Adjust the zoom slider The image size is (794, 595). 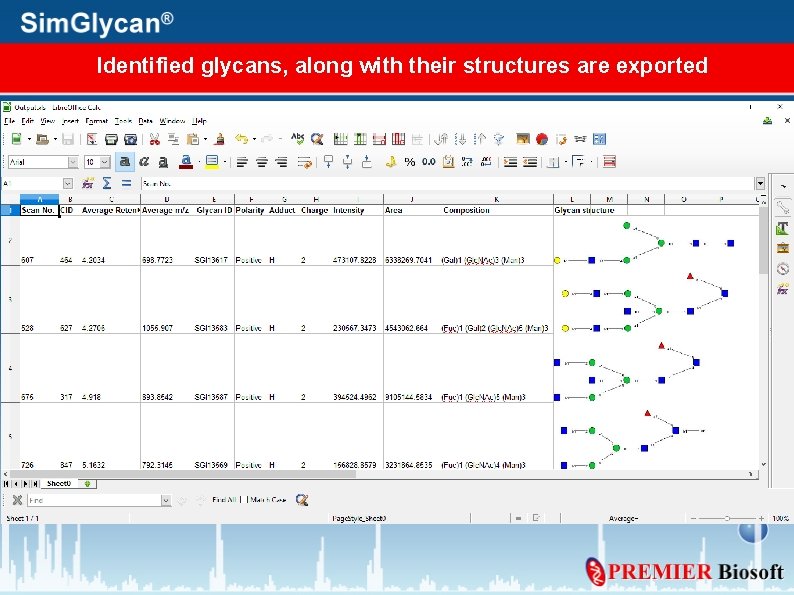coord(727,518)
